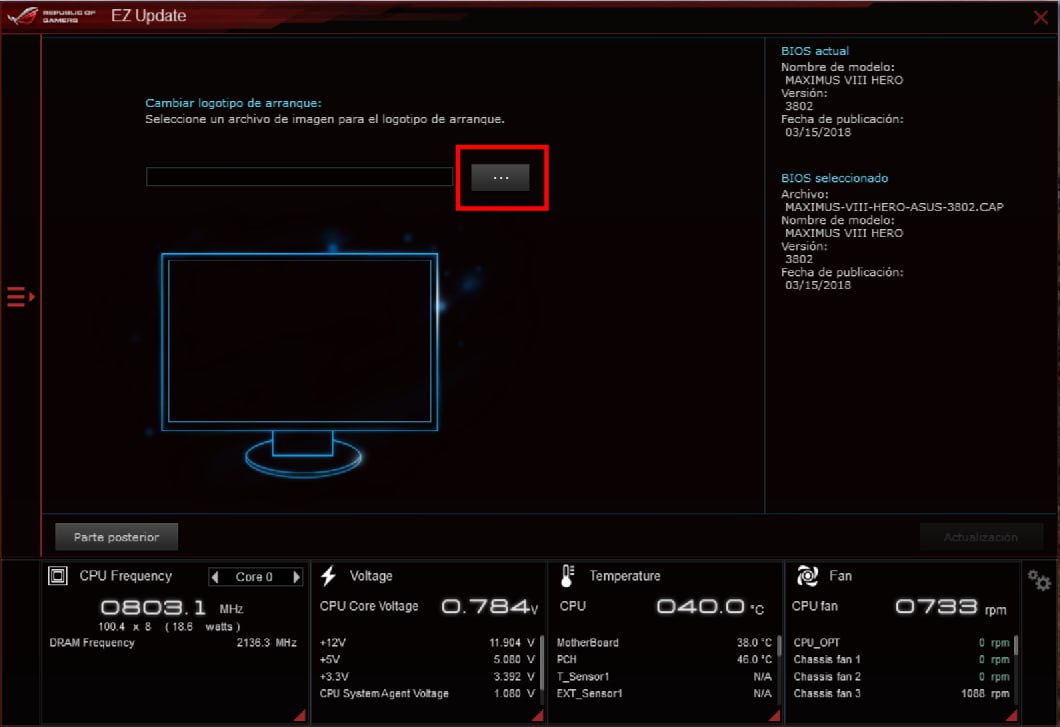Expand the Voltage panel corner triangle
Screen dimensions: 1060x727
[537, 715]
